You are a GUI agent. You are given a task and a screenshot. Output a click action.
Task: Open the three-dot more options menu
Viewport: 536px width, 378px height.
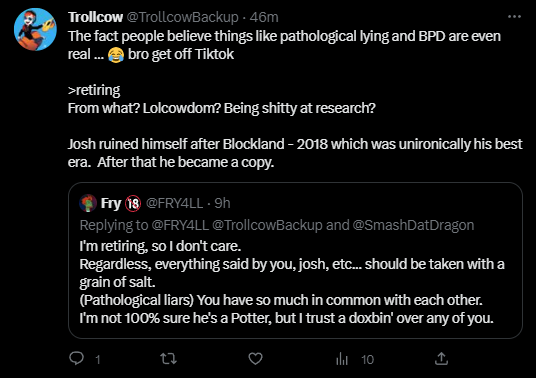coord(514,16)
